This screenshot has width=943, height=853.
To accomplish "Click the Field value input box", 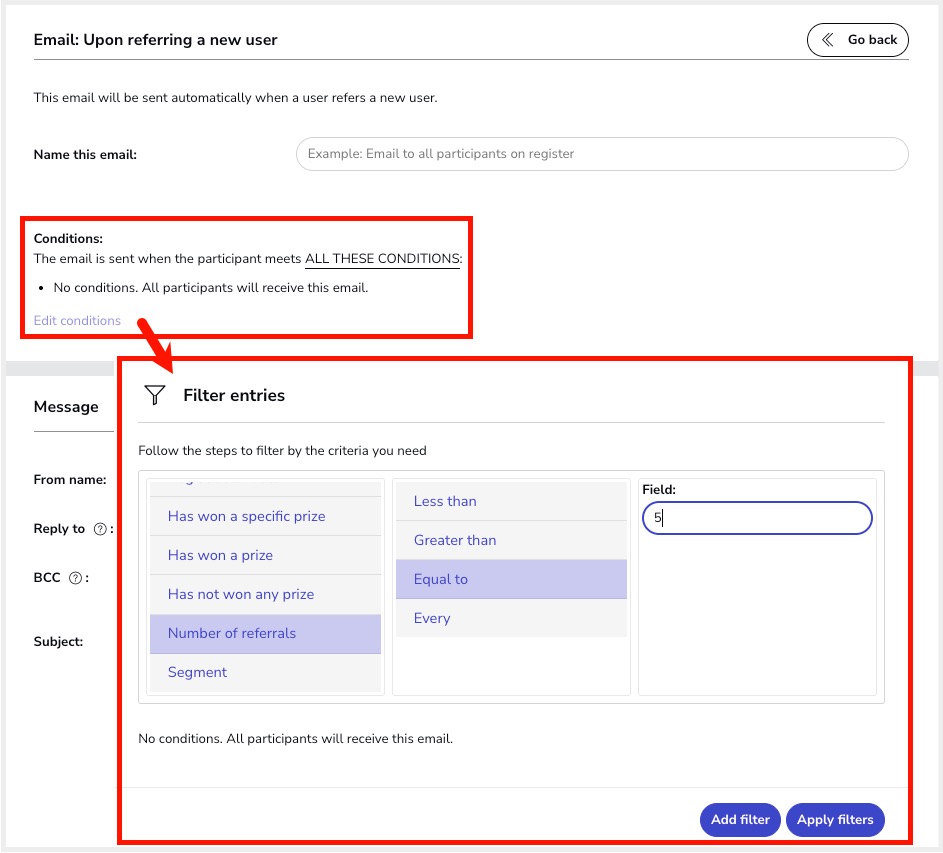I will [757, 518].
